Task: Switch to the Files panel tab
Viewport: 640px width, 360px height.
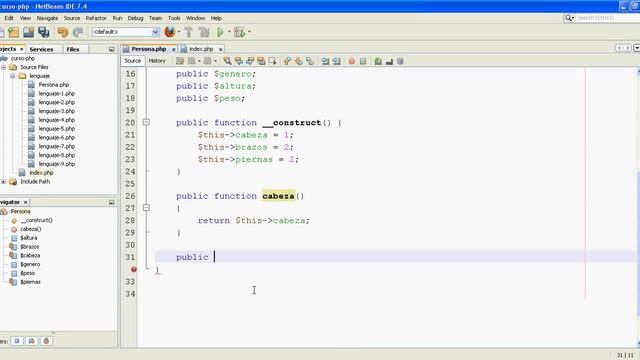Action: [x=73, y=49]
